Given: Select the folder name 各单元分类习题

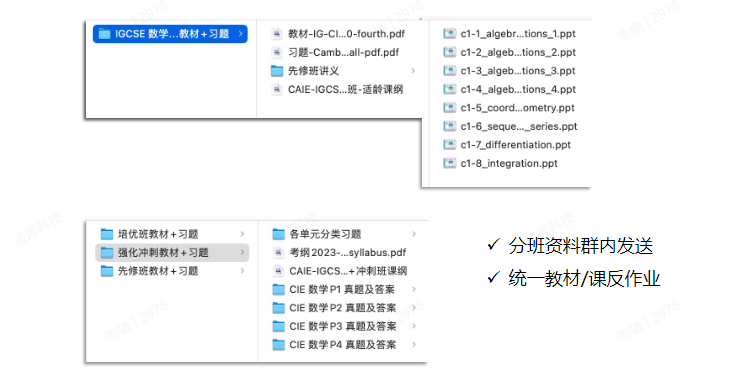Looking at the screenshot, I should point(325,234).
